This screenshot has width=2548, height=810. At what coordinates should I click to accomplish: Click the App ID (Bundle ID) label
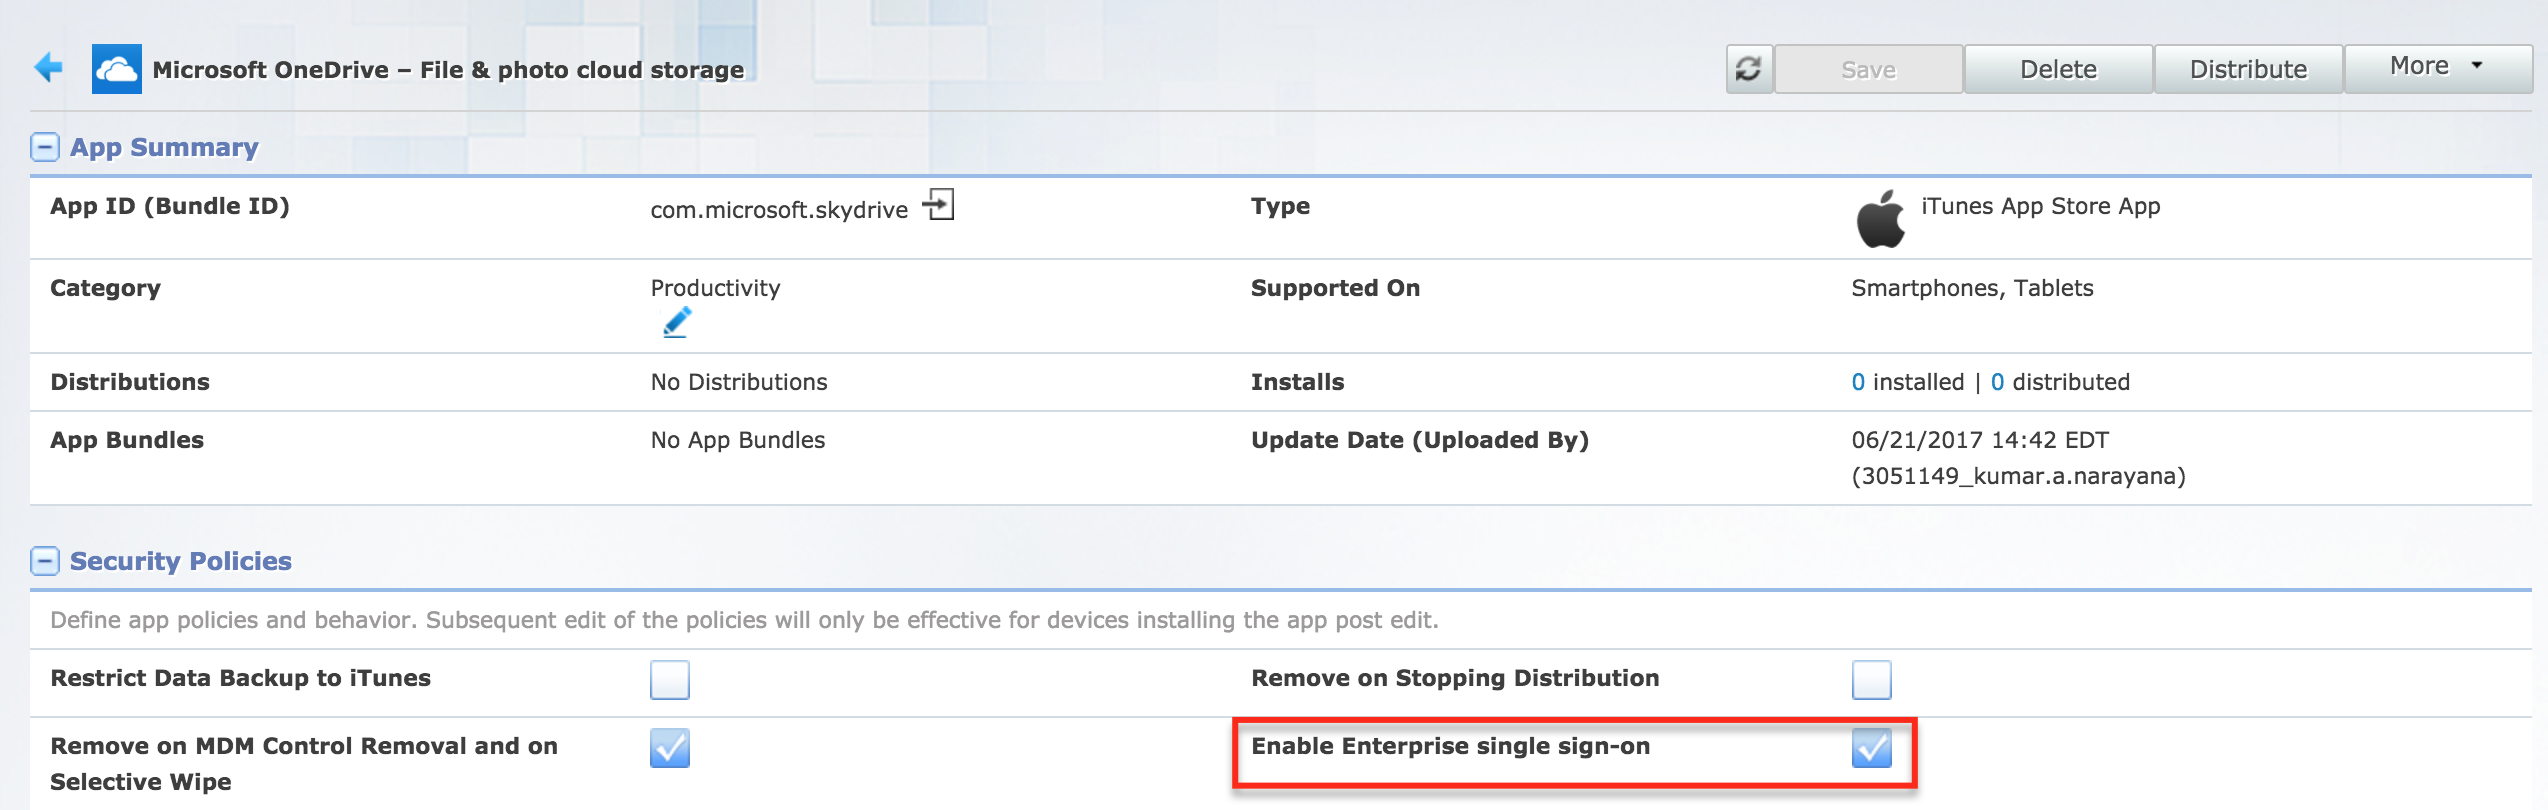click(170, 206)
